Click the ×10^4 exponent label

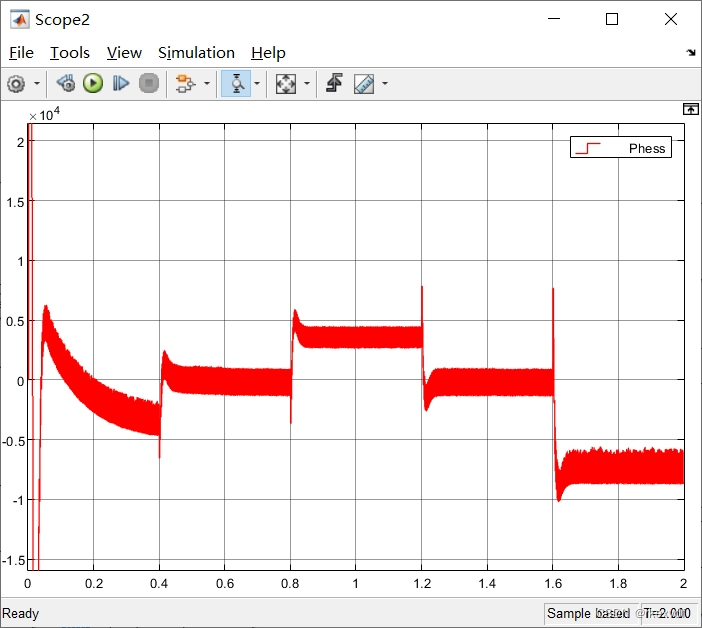point(44,115)
